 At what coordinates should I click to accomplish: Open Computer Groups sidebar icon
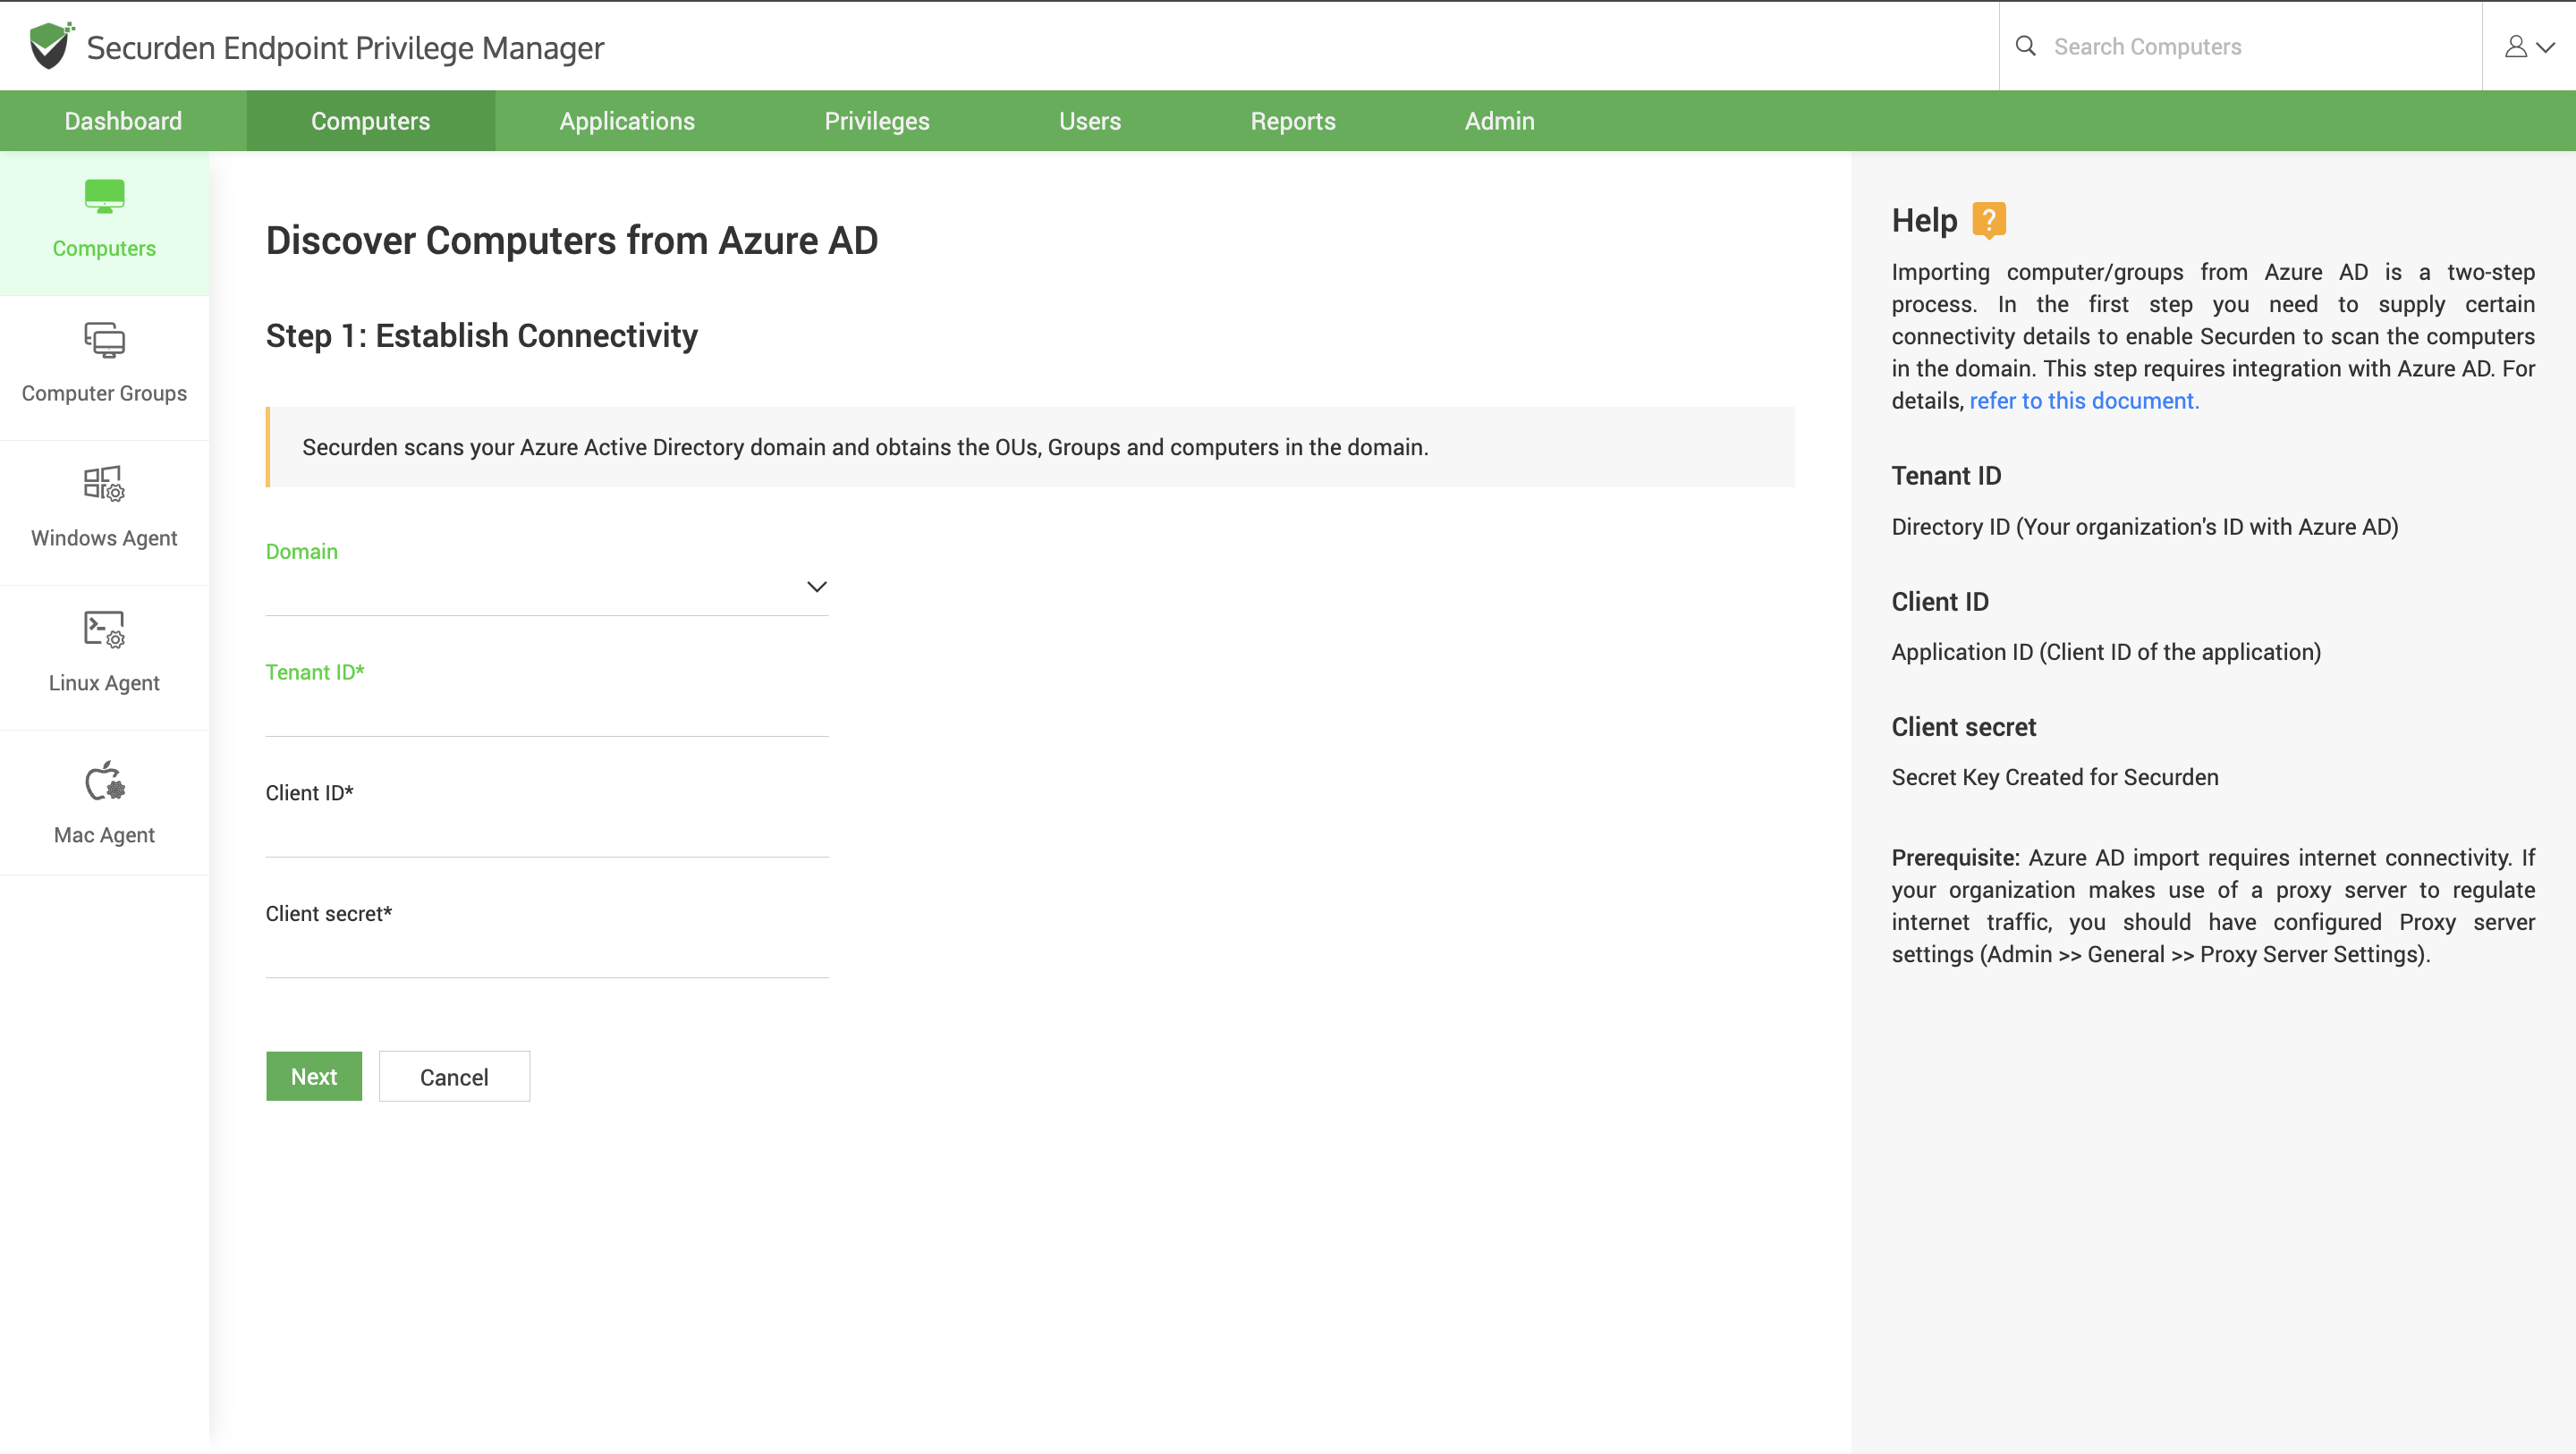[x=104, y=341]
